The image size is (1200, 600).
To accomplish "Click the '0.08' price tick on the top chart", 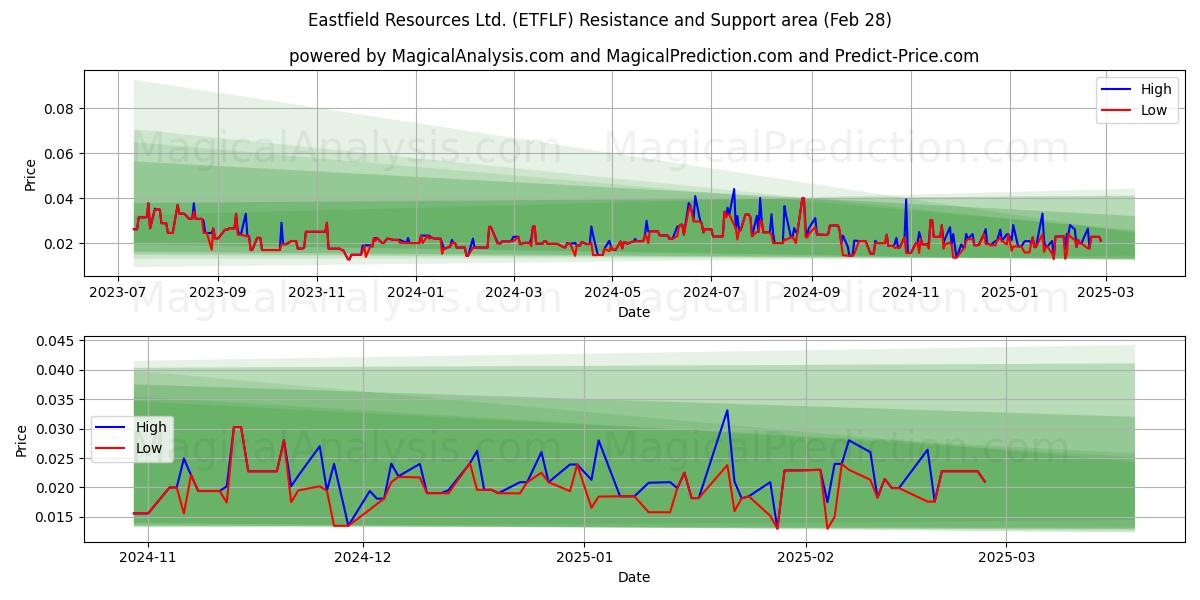I will [61, 108].
